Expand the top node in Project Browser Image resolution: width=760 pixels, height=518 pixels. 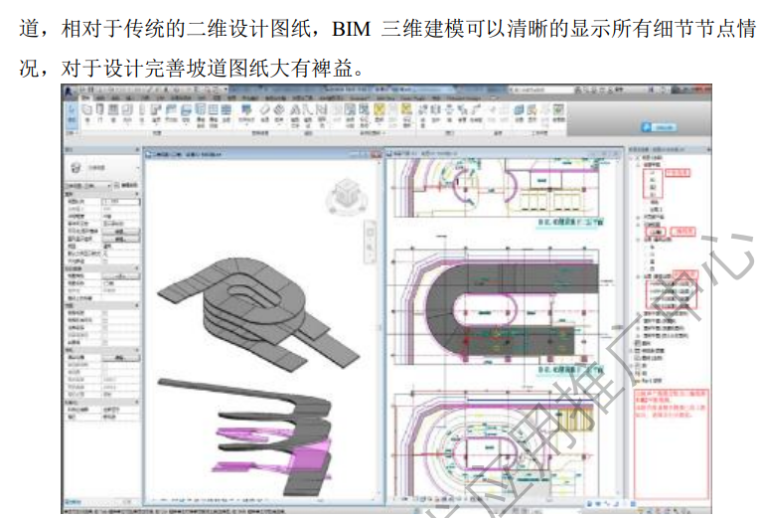(636, 160)
